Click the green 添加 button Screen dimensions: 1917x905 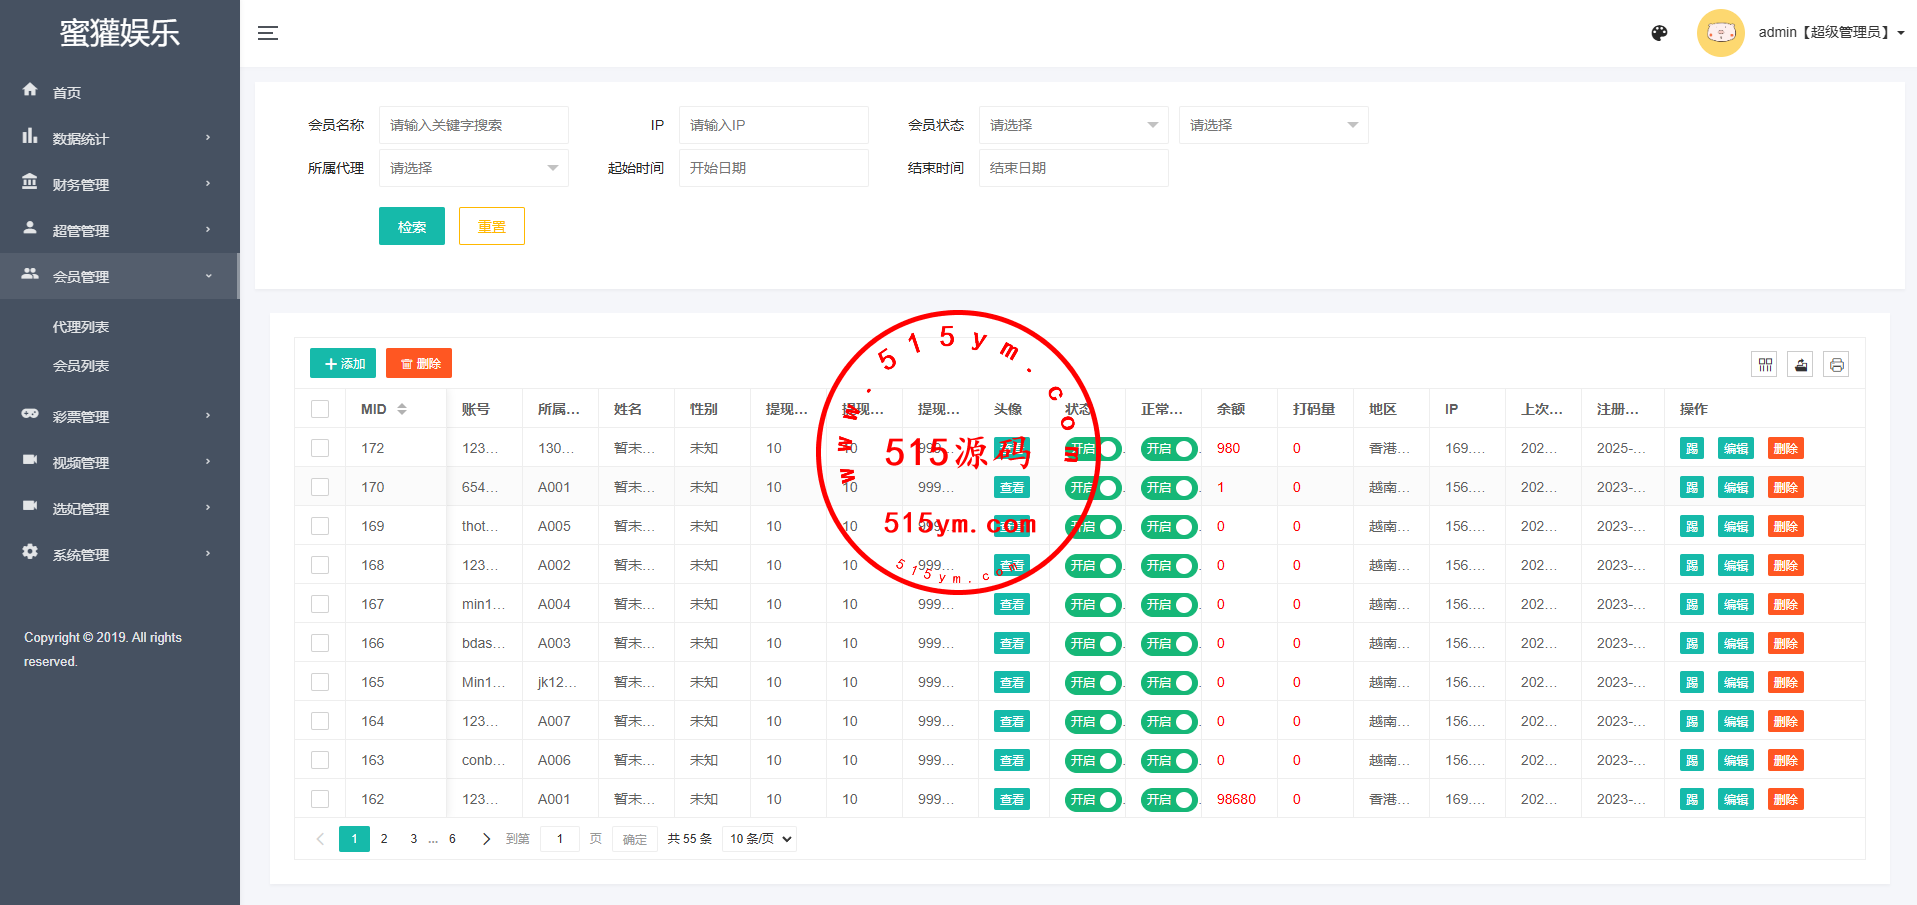coord(343,364)
